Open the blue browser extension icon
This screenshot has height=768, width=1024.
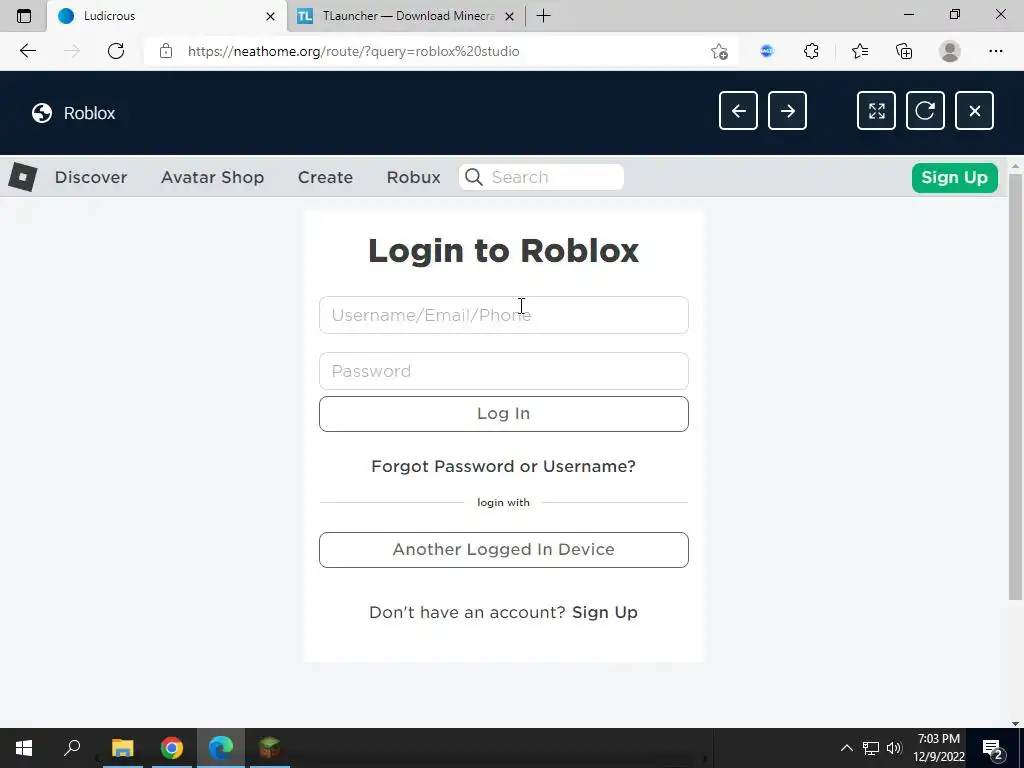pos(767,51)
